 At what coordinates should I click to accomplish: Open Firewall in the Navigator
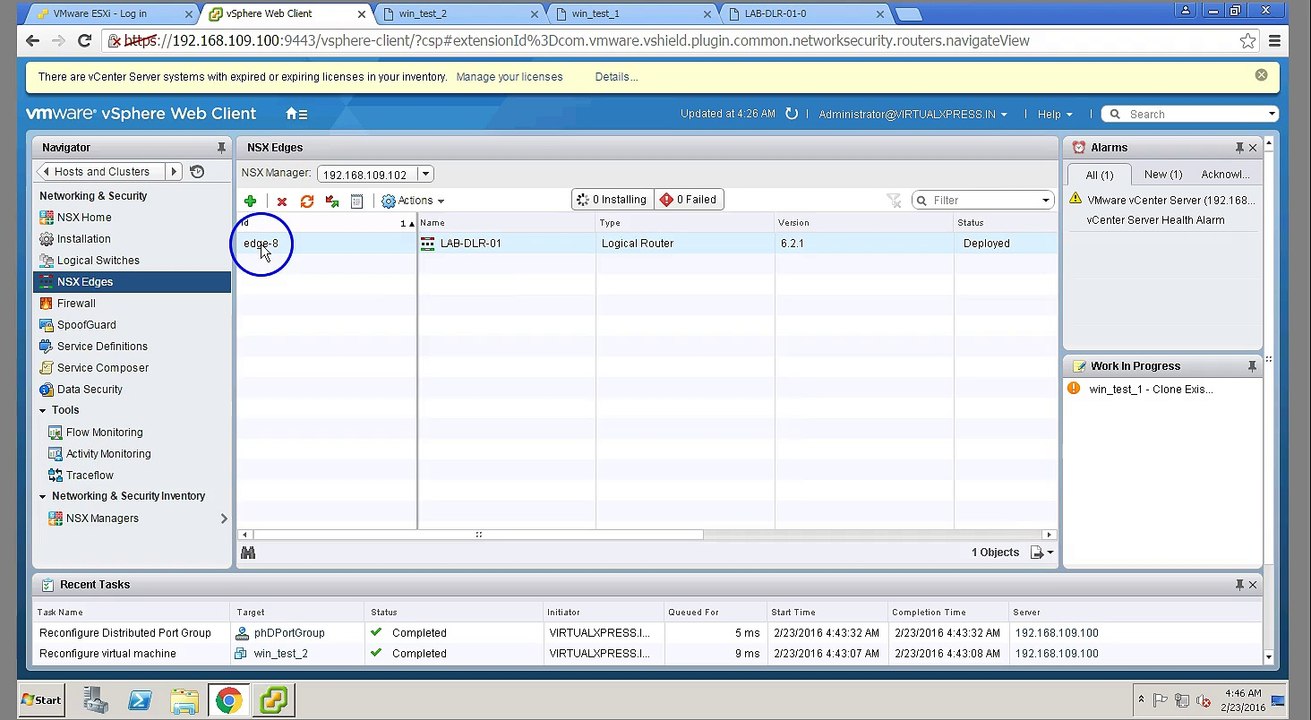click(x=76, y=304)
